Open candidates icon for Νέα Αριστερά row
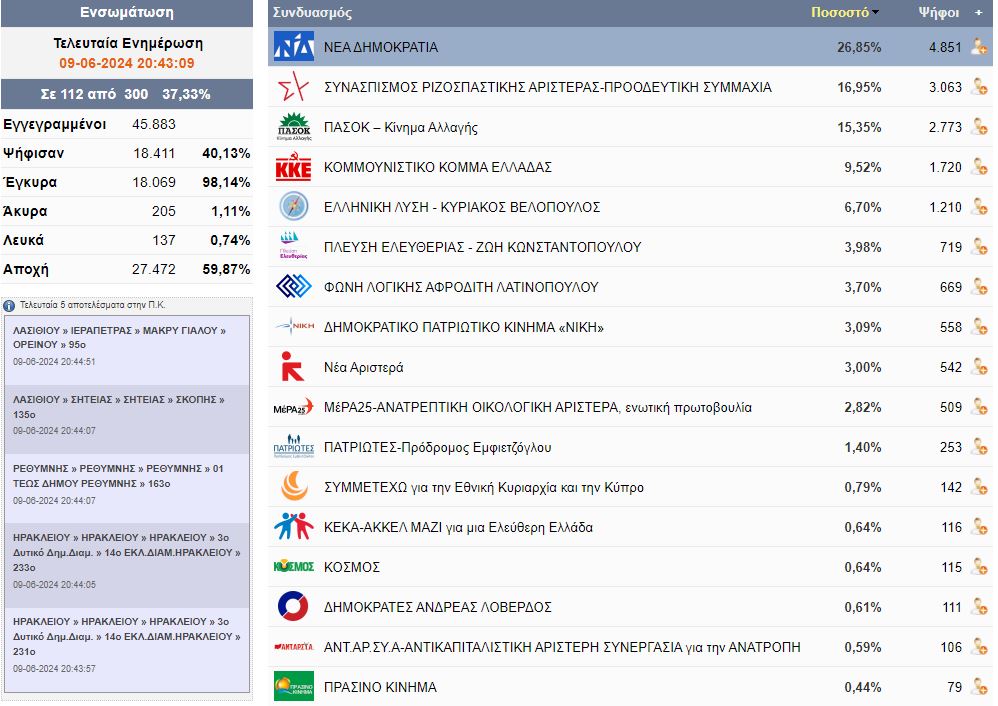The image size is (998, 706). pos(979,367)
